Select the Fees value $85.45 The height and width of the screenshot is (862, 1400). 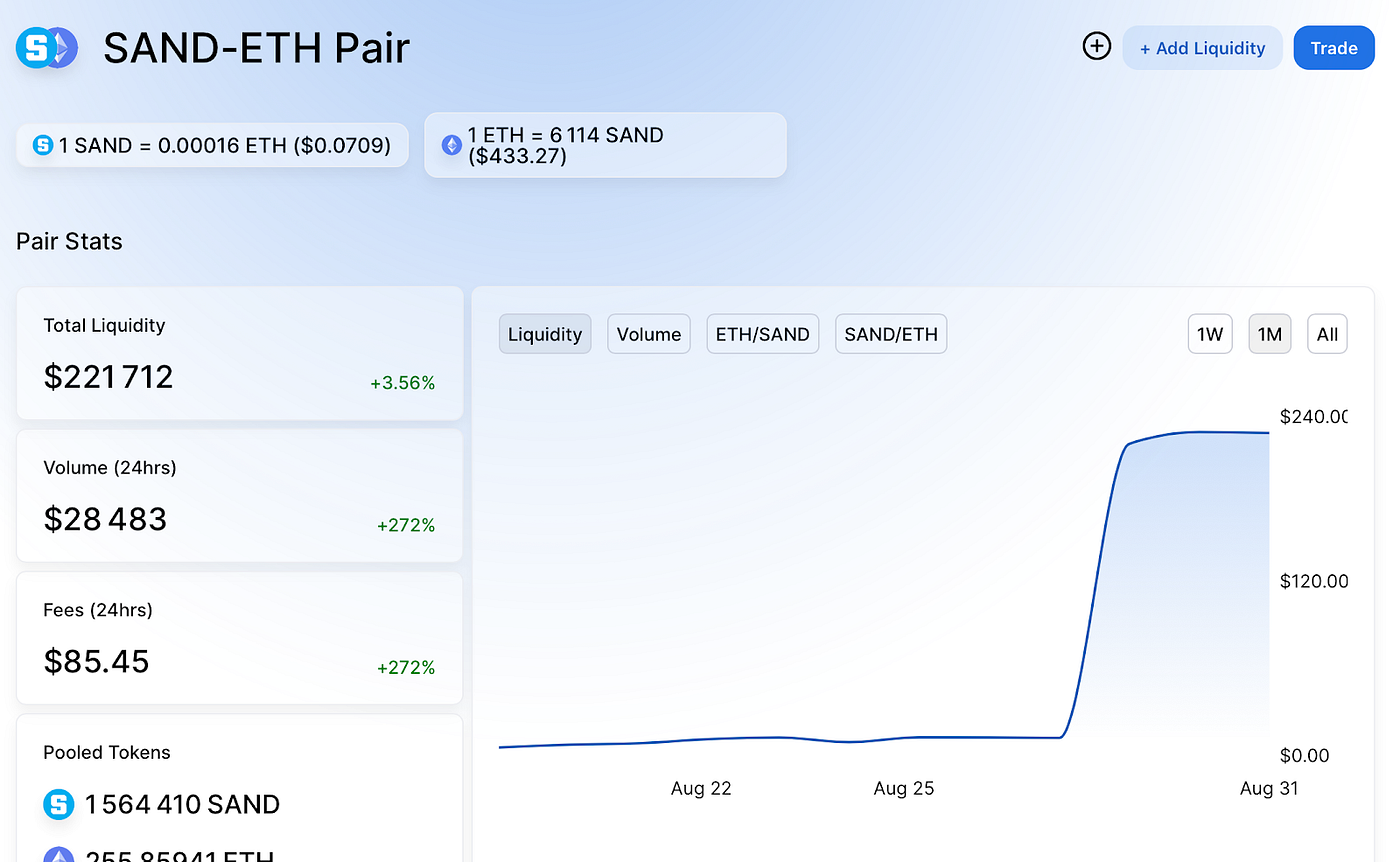(x=96, y=661)
